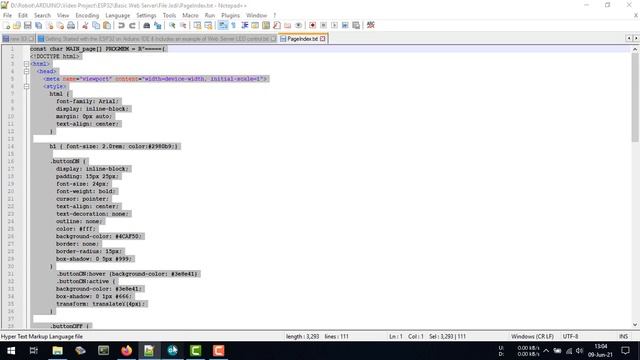Open the Replace dialog toolbar icon

[157, 25]
